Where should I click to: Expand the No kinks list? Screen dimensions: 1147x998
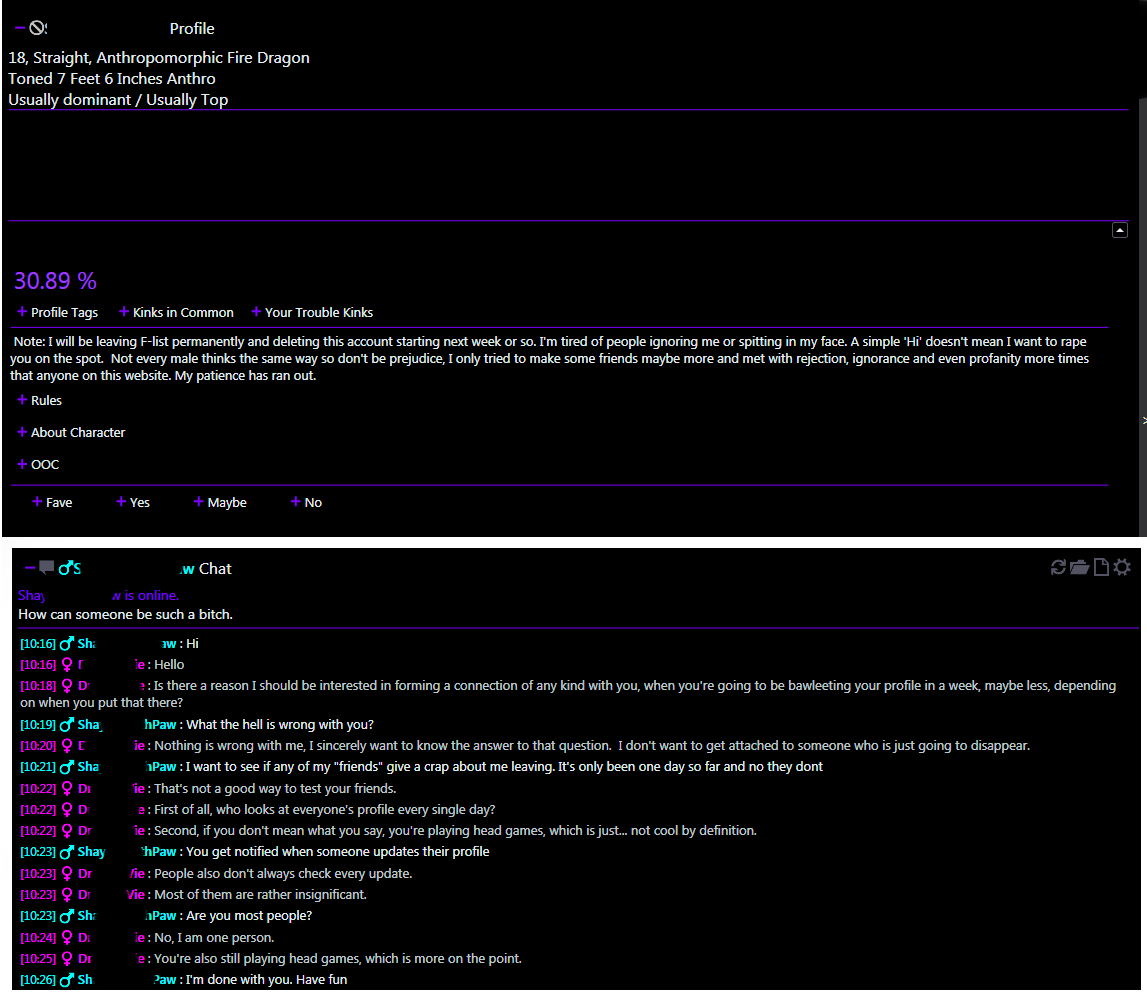pyautogui.click(x=306, y=503)
